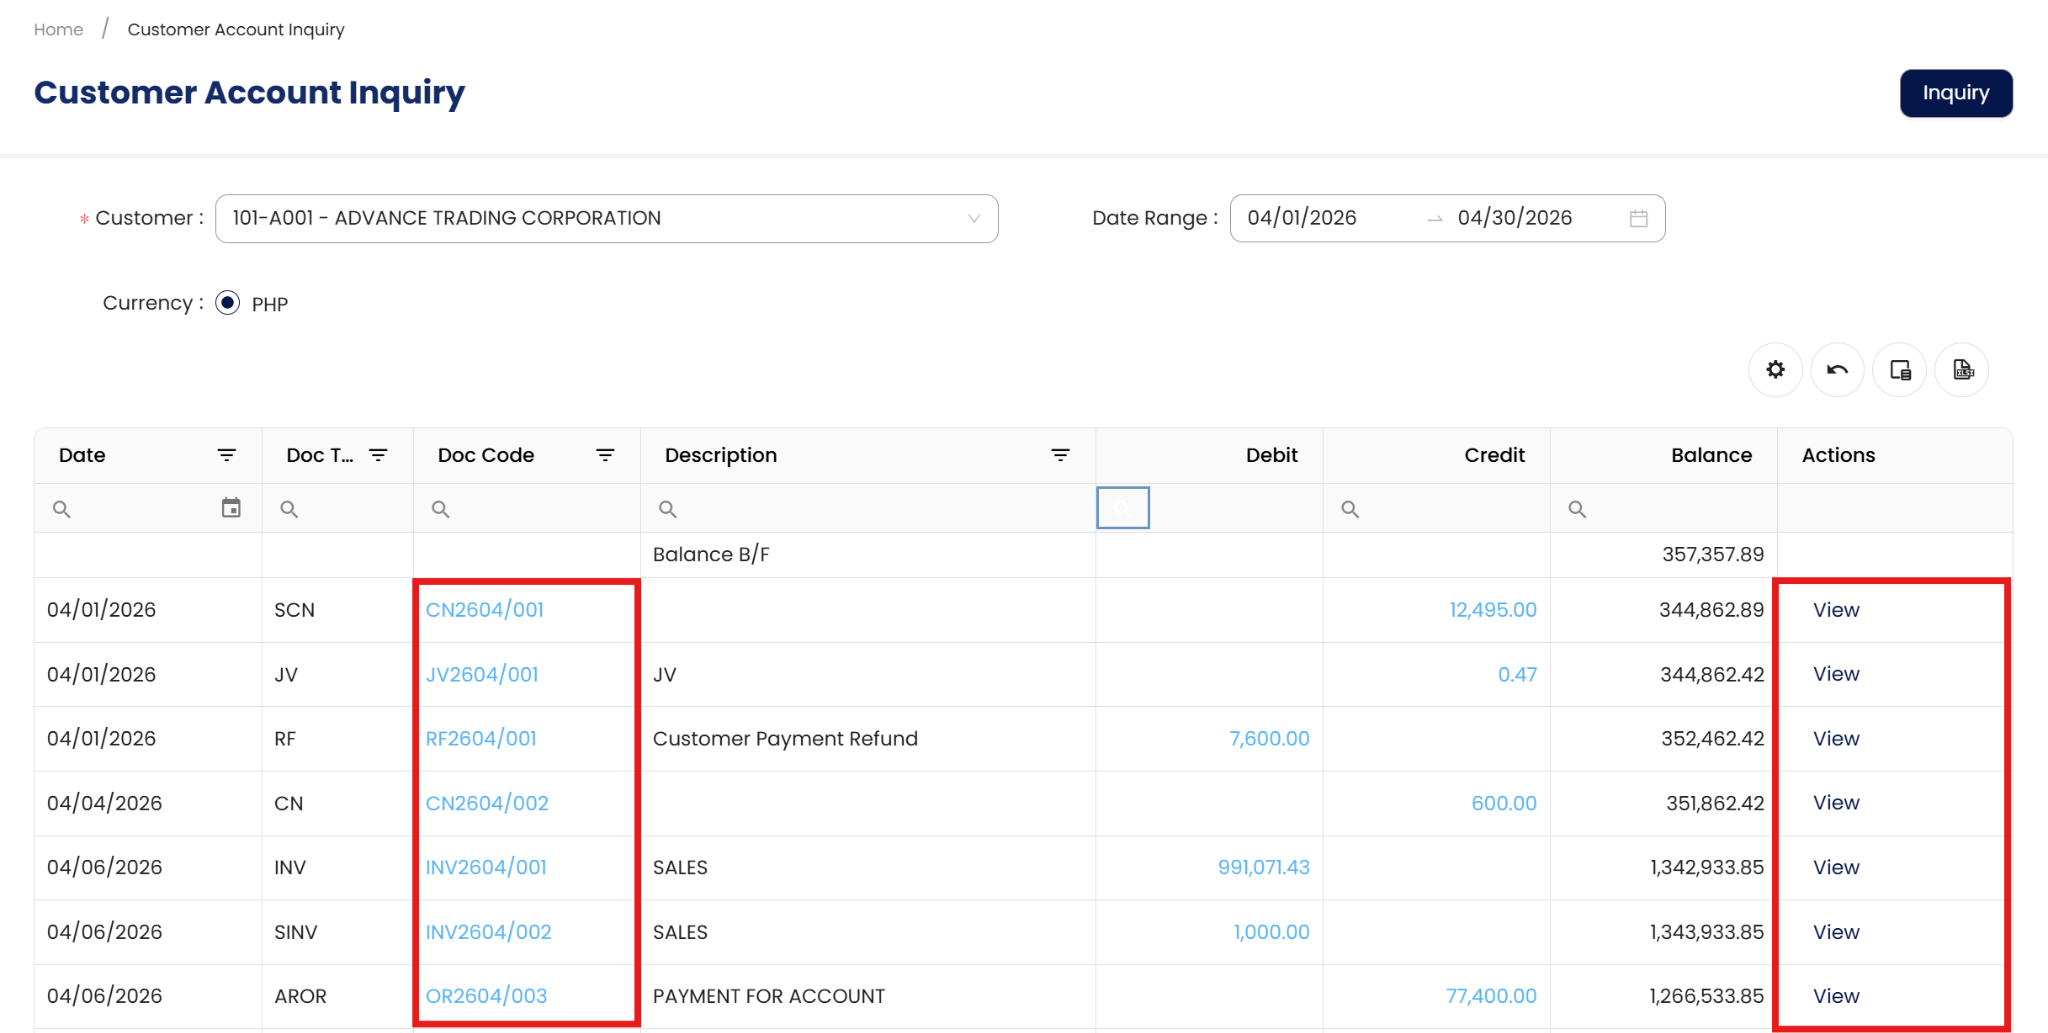The width and height of the screenshot is (2048, 1033).
Task: Click the search icon in Date filter cell
Action: [62, 509]
